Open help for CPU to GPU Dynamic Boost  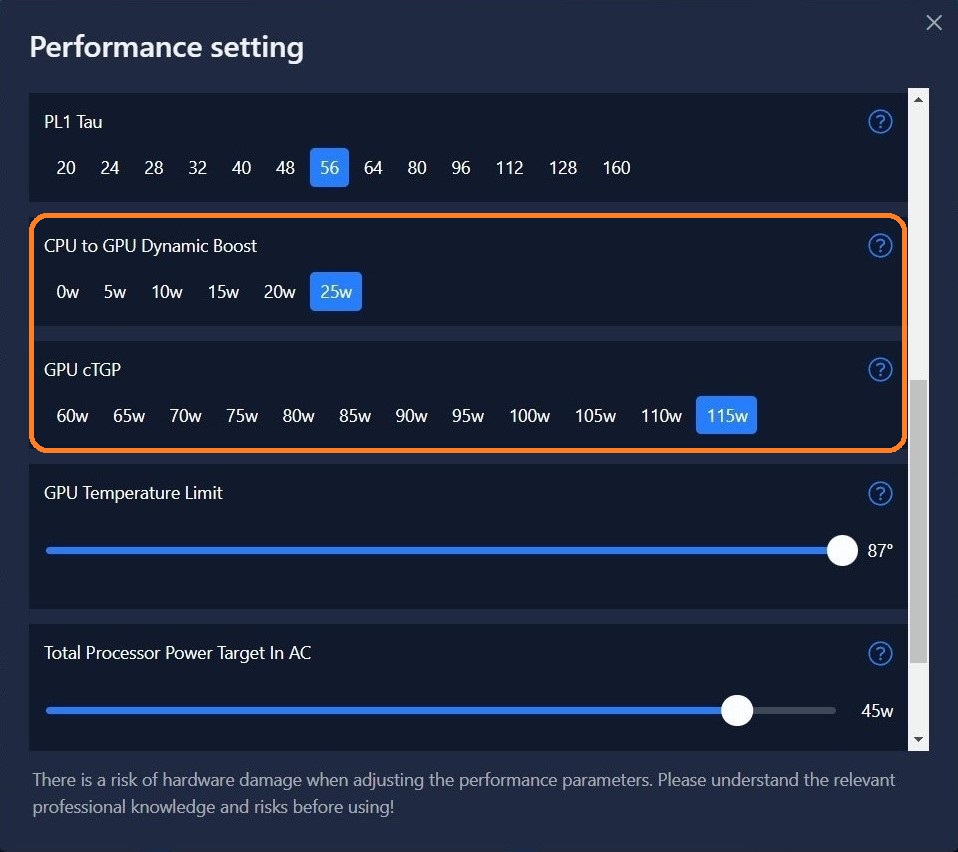pyautogui.click(x=880, y=246)
